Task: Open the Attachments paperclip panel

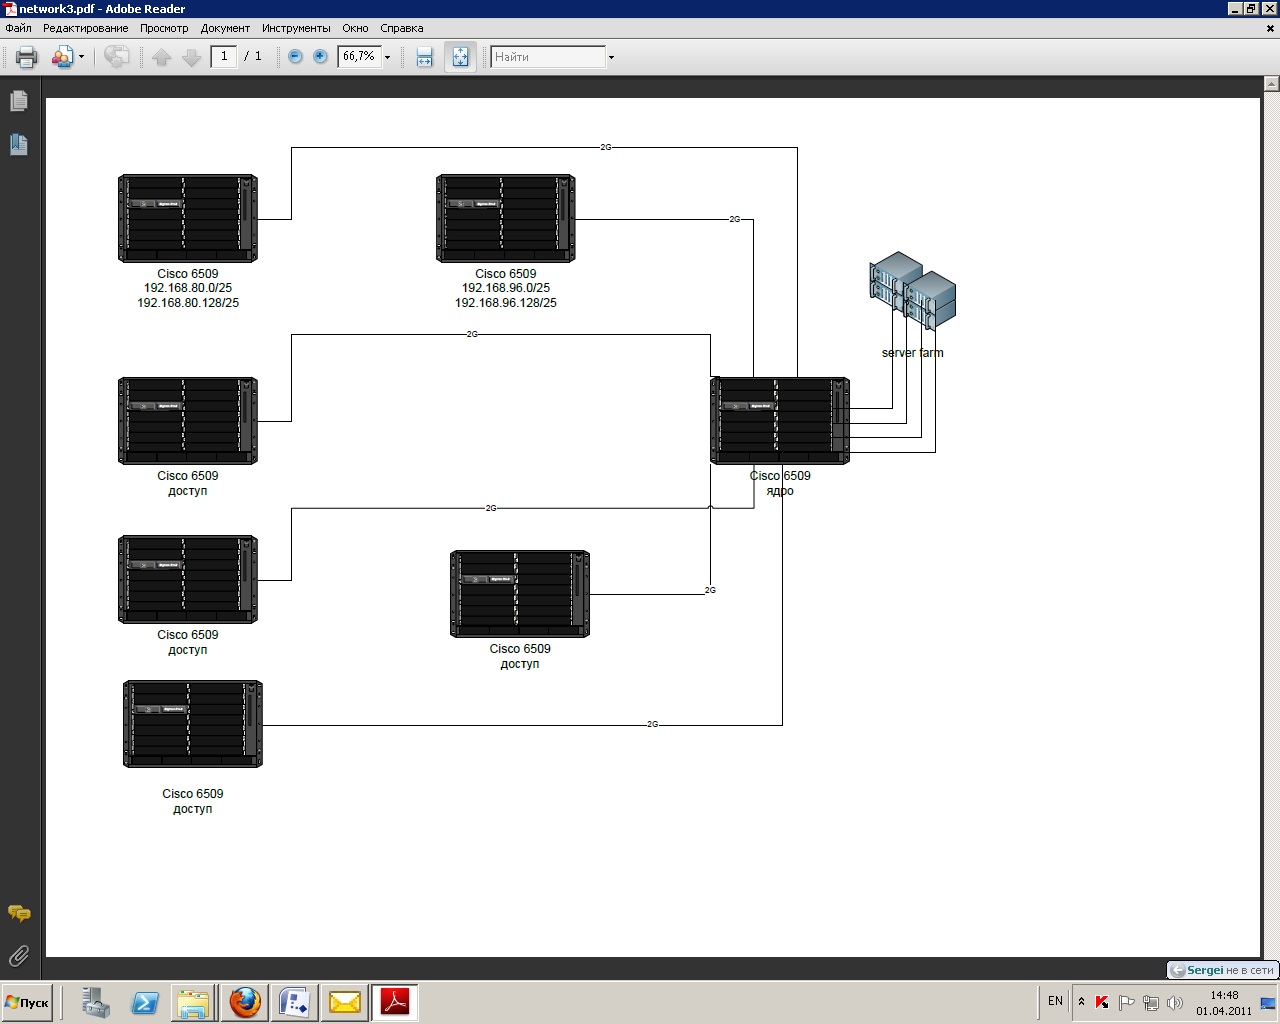Action: point(19,956)
